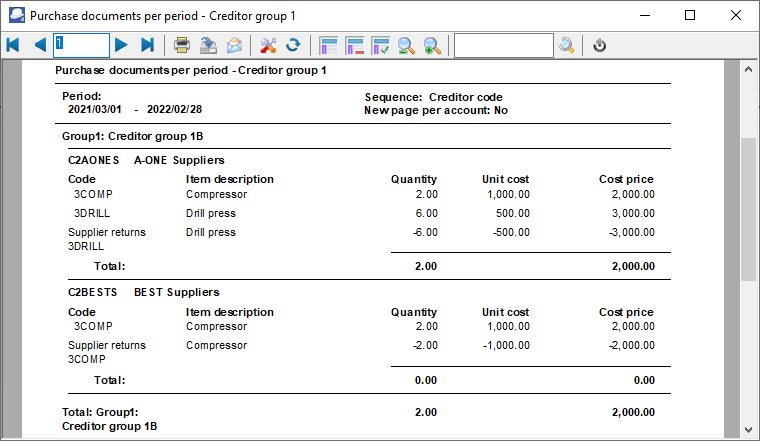Click the search text field in toolbar
This screenshot has width=760, height=441.
coord(504,46)
